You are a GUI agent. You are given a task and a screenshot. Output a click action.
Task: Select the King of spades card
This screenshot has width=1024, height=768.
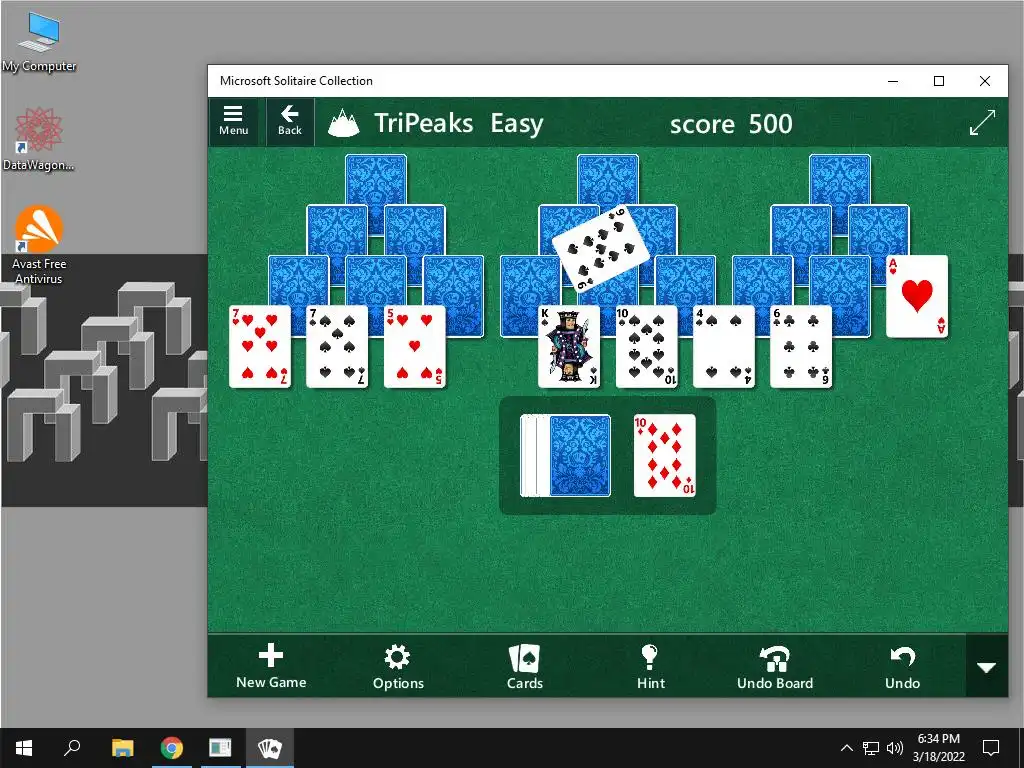click(569, 346)
